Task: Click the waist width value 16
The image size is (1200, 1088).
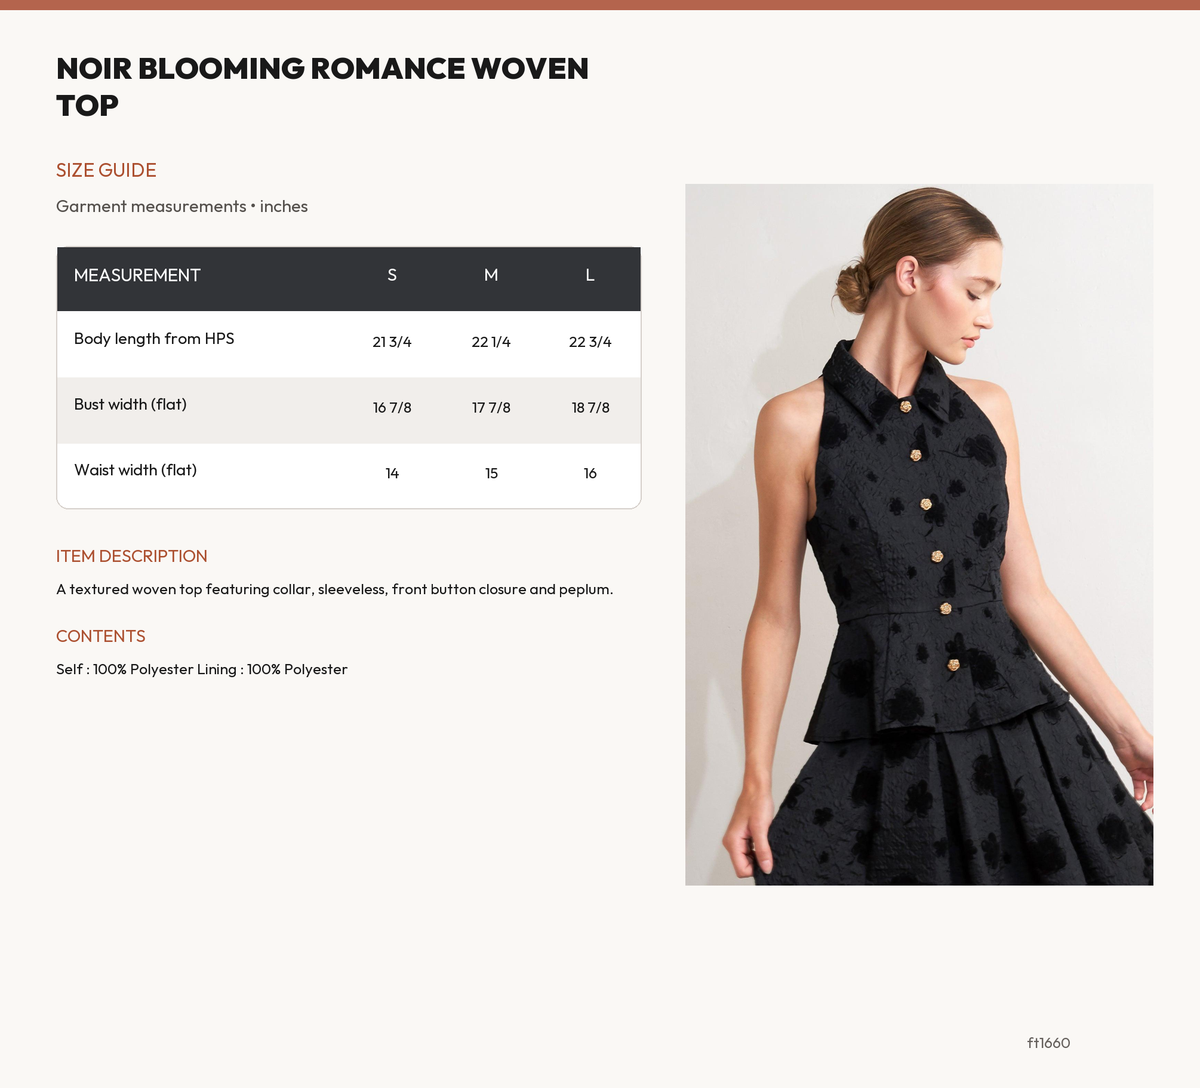Action: (x=590, y=474)
